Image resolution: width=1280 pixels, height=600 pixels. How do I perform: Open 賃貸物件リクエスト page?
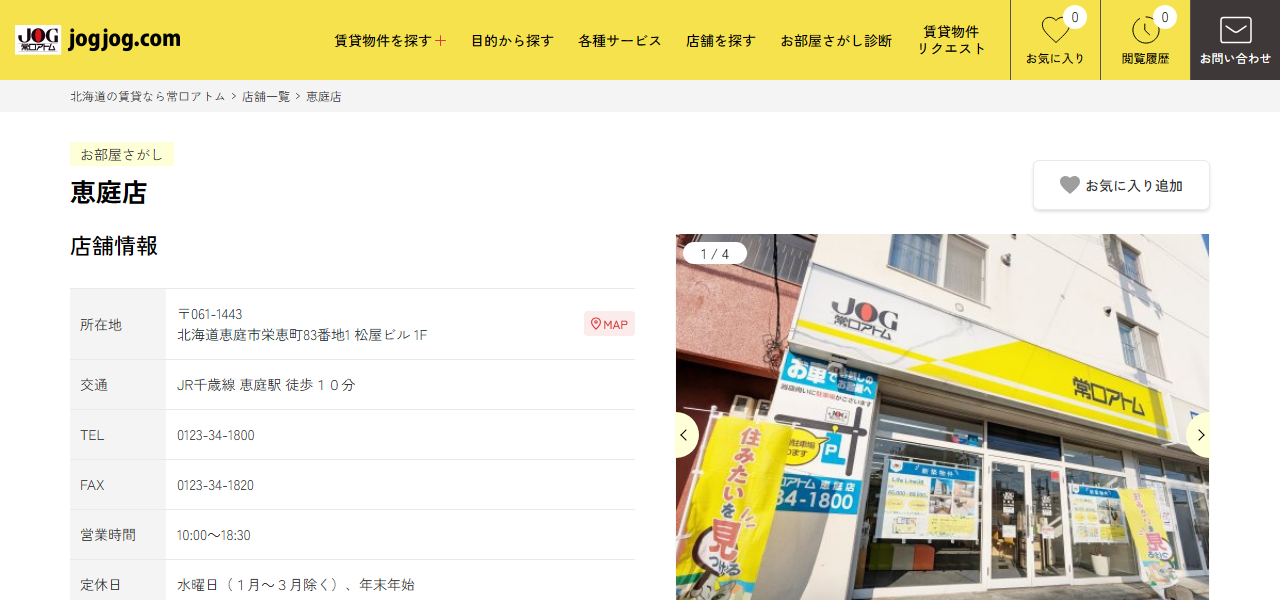point(951,40)
